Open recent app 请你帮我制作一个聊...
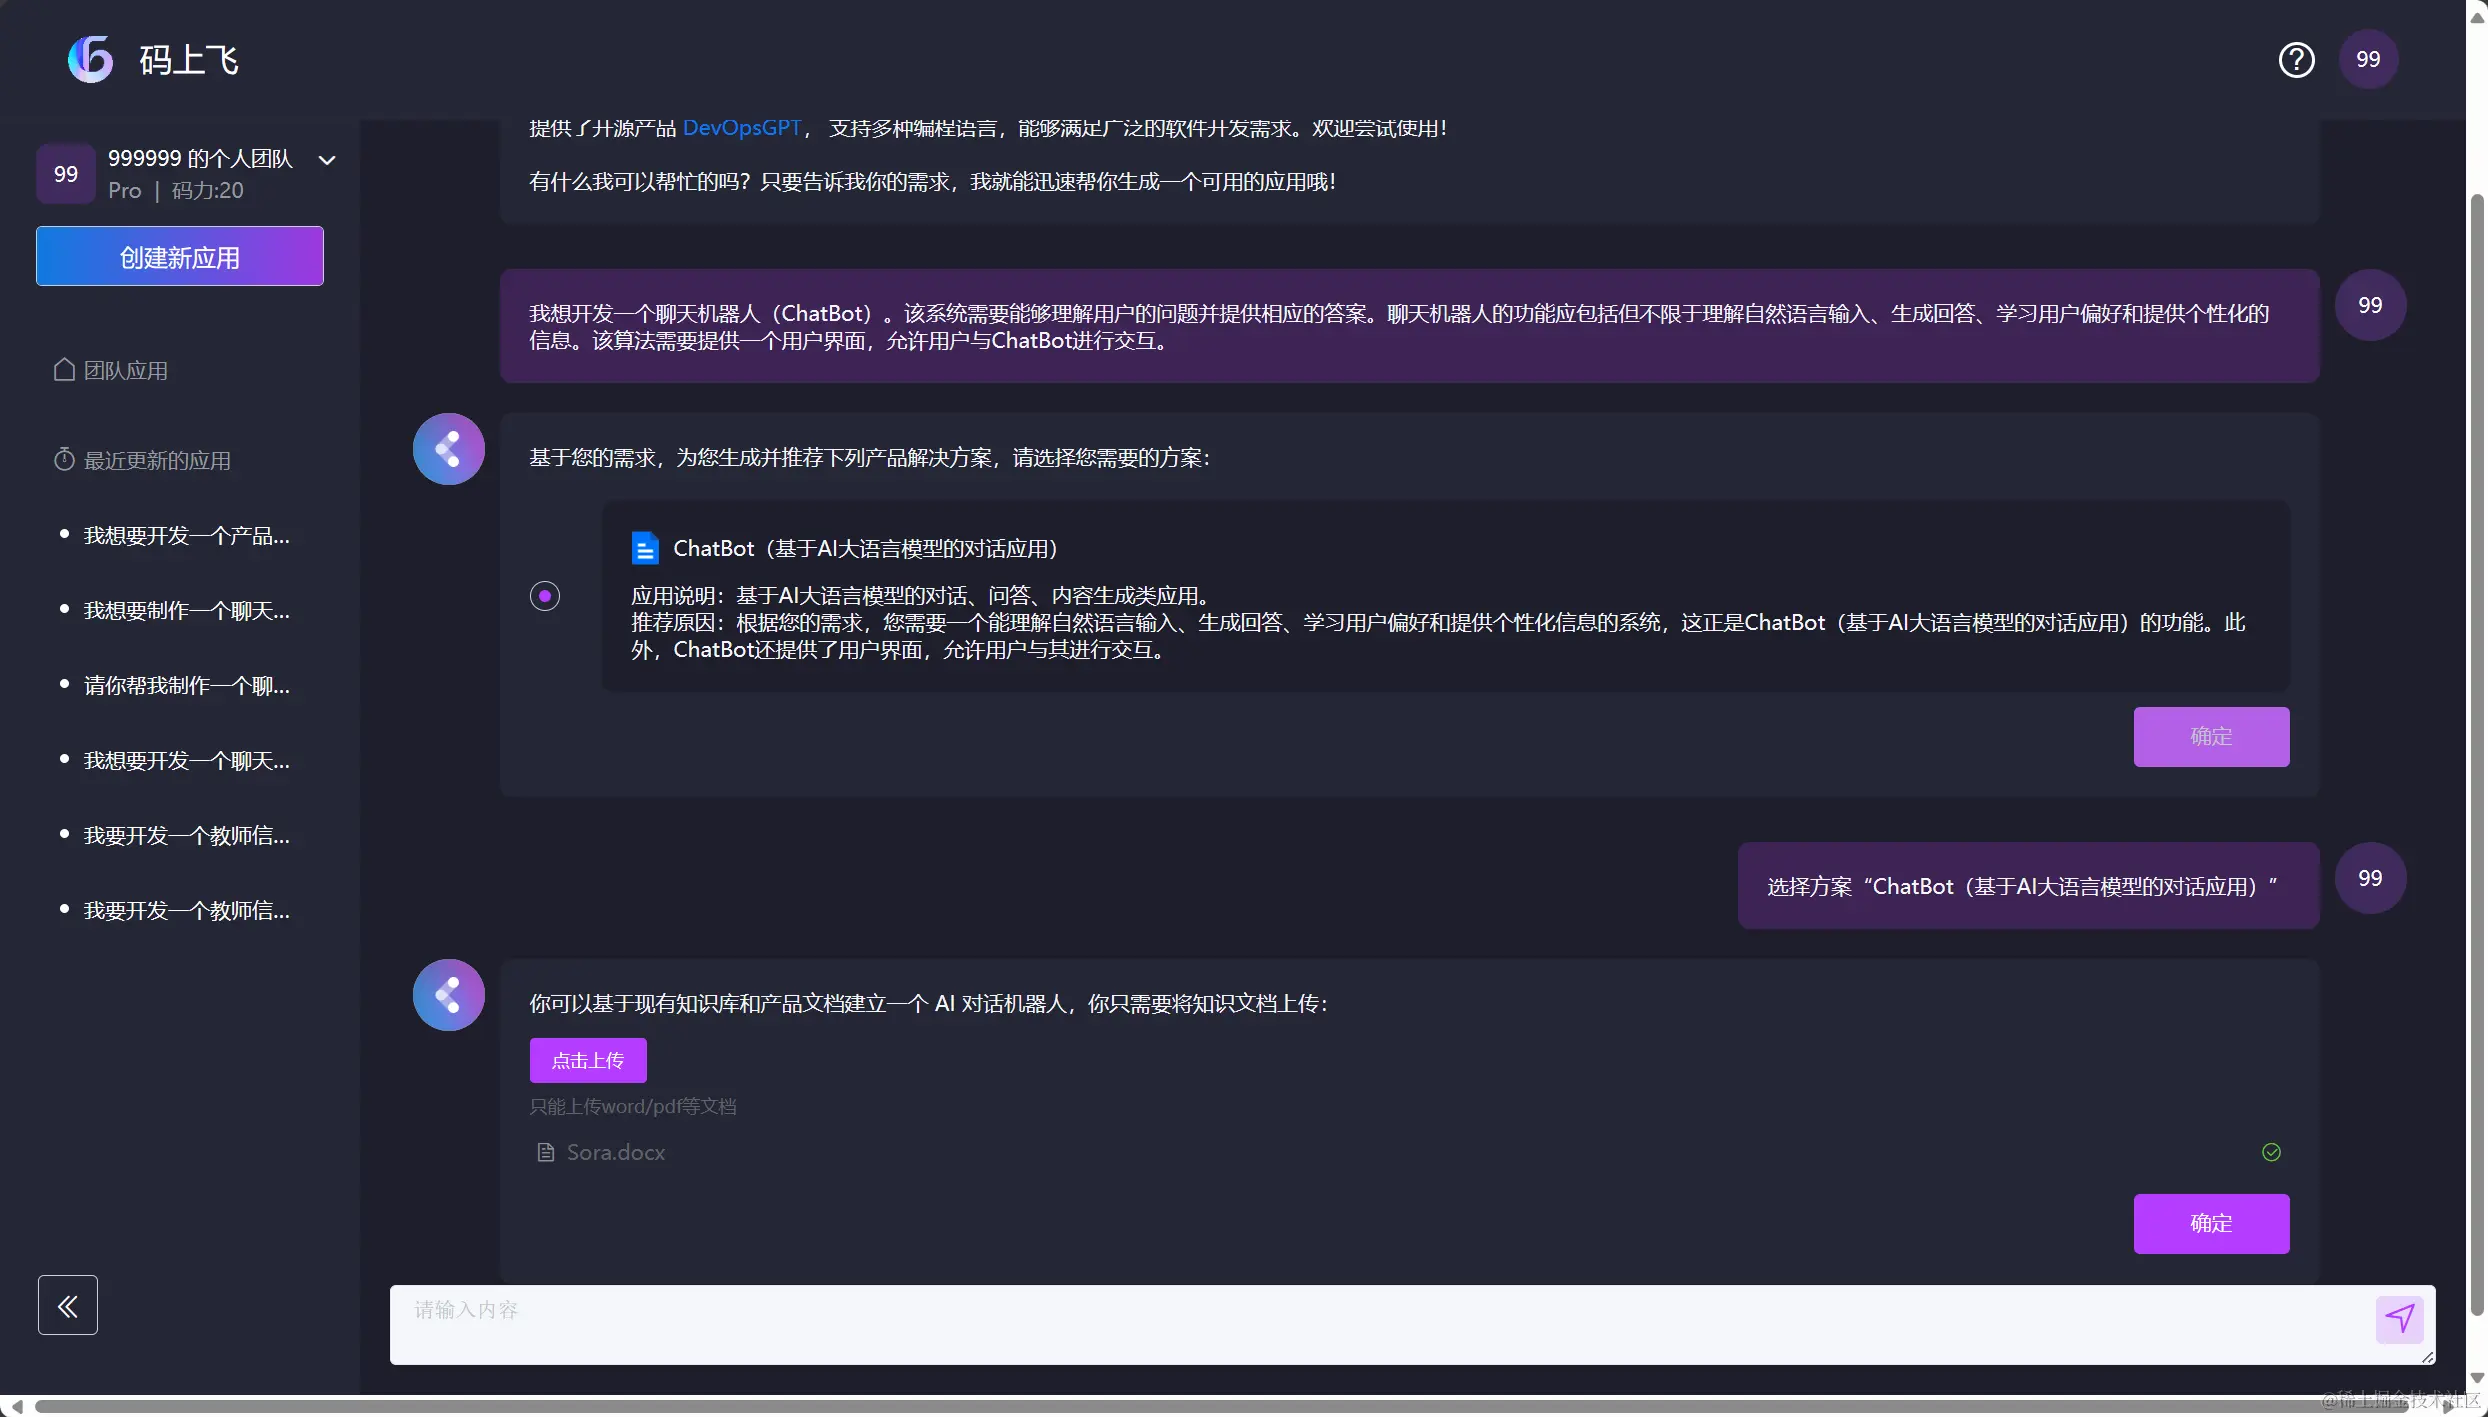Screen dimensions: 2488x1417 tap(186, 686)
